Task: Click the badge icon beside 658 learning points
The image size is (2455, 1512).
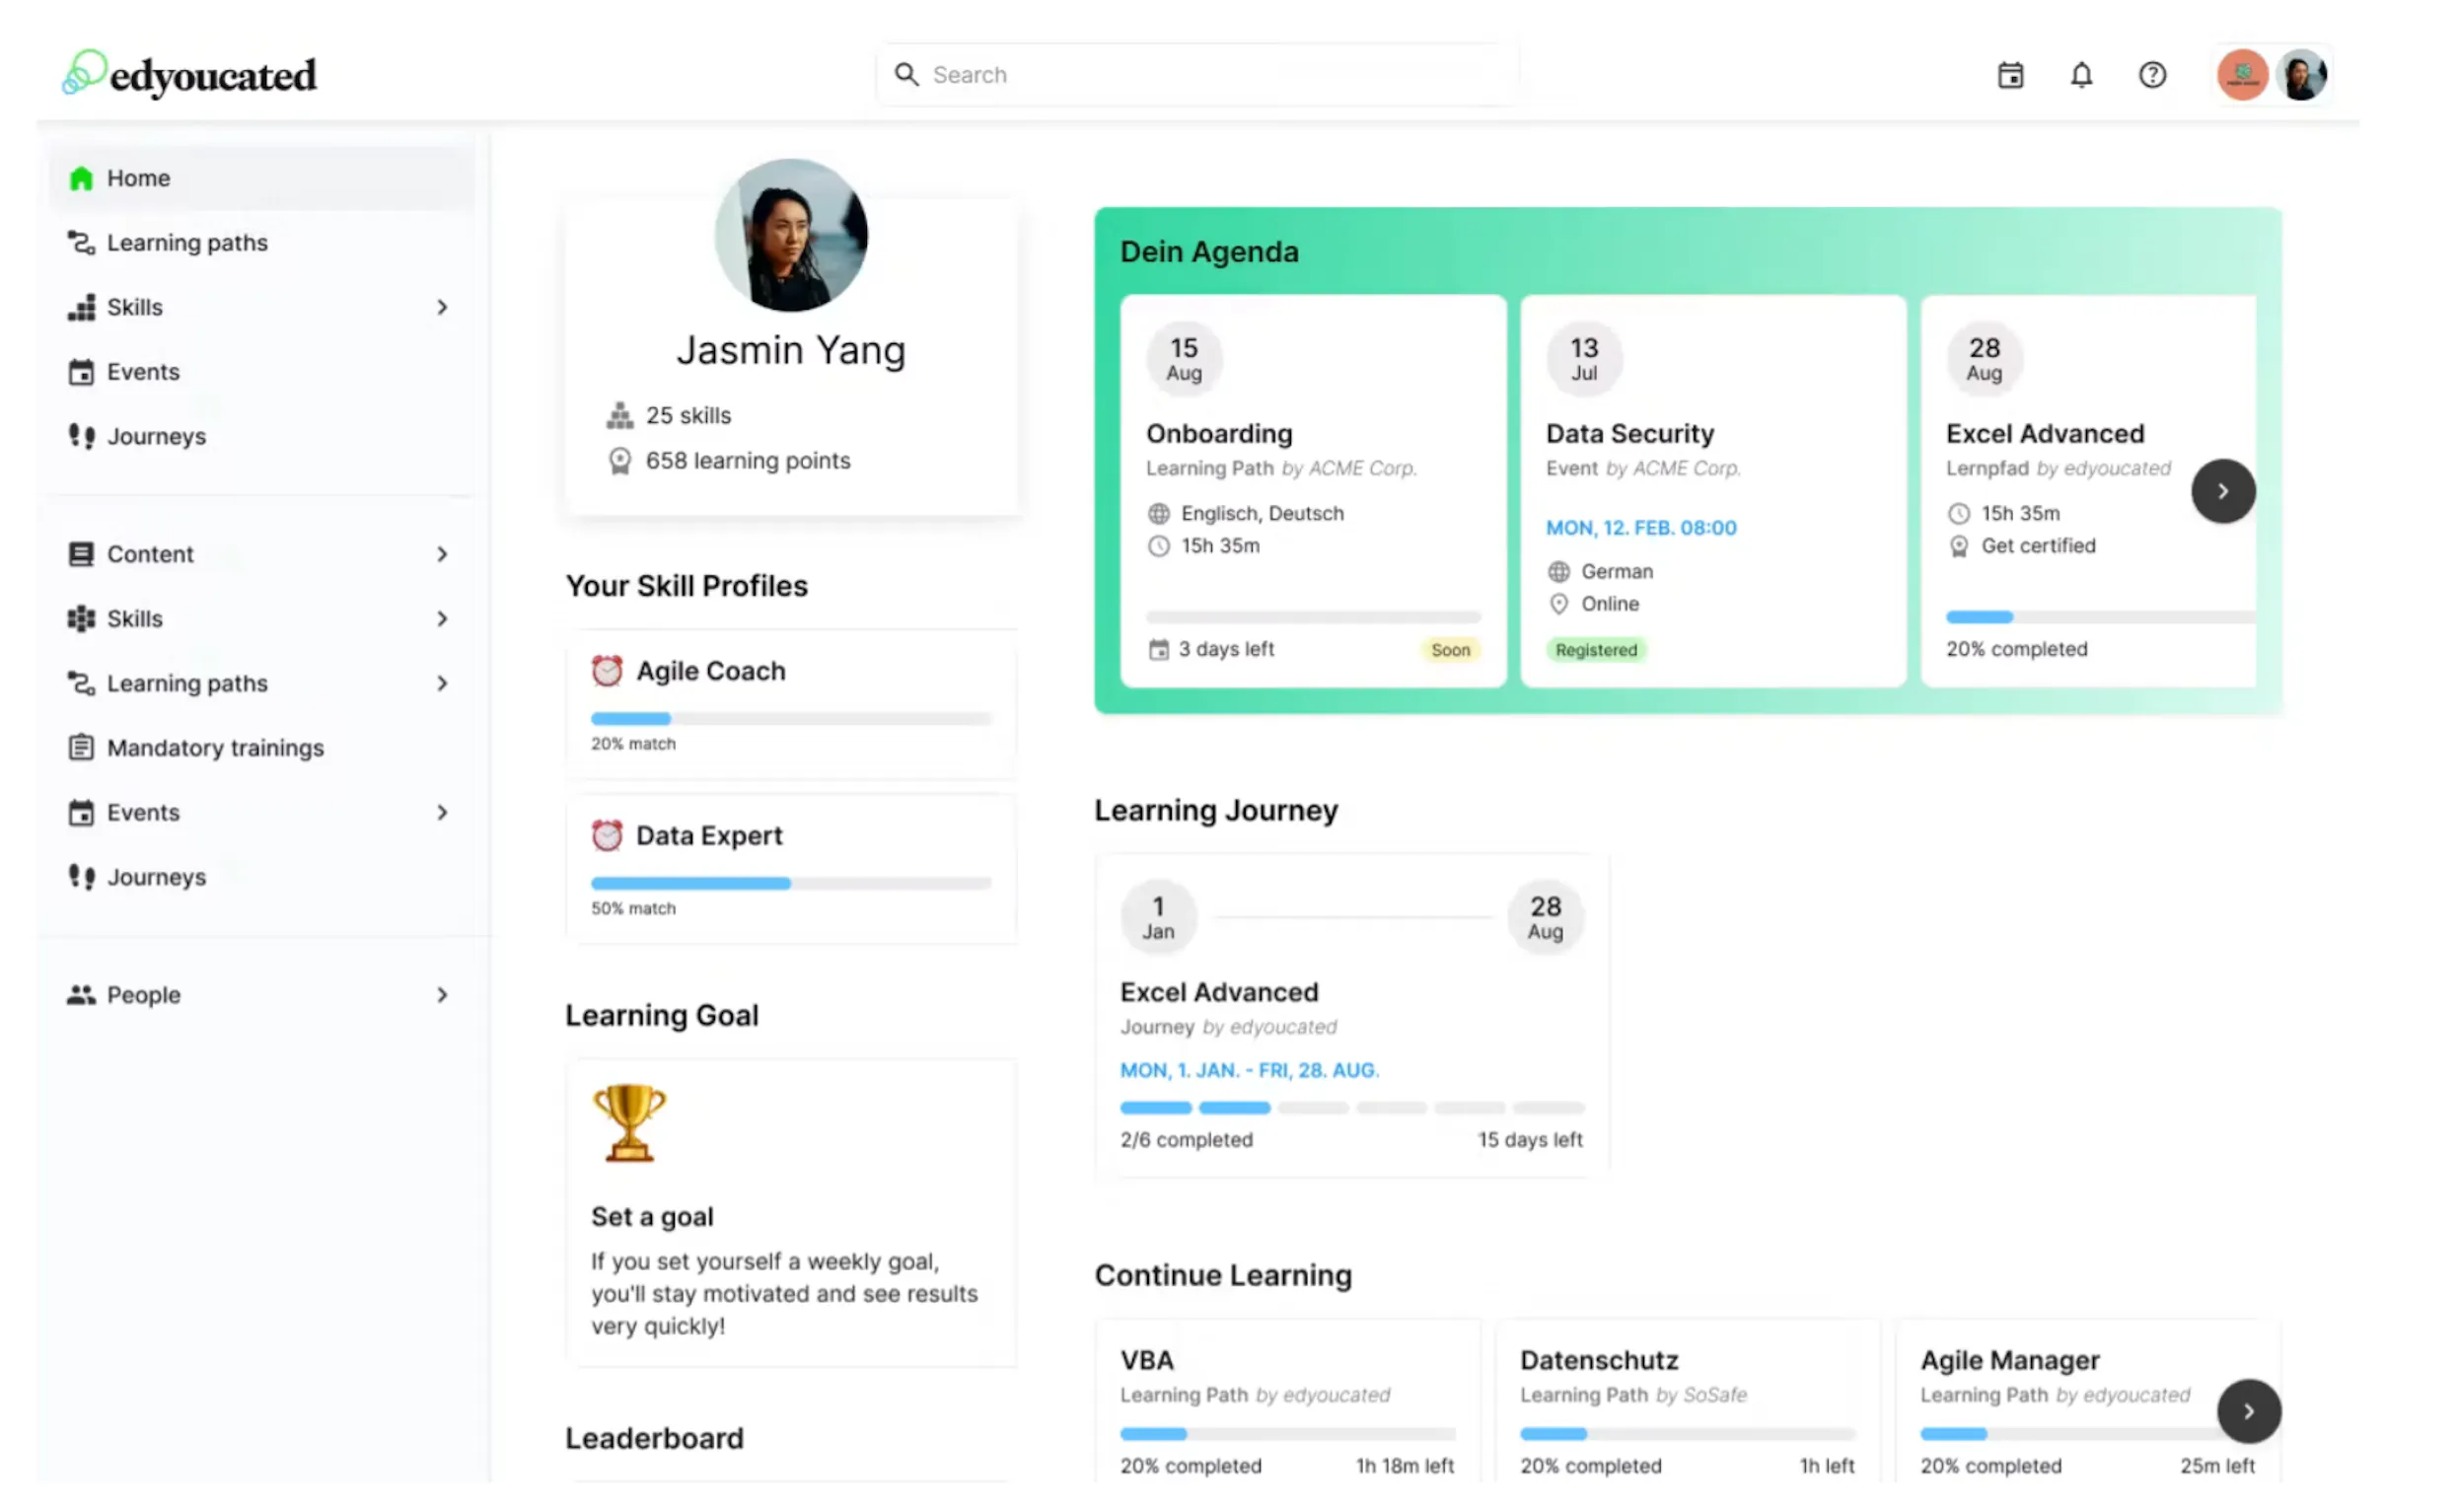Action: (x=620, y=461)
